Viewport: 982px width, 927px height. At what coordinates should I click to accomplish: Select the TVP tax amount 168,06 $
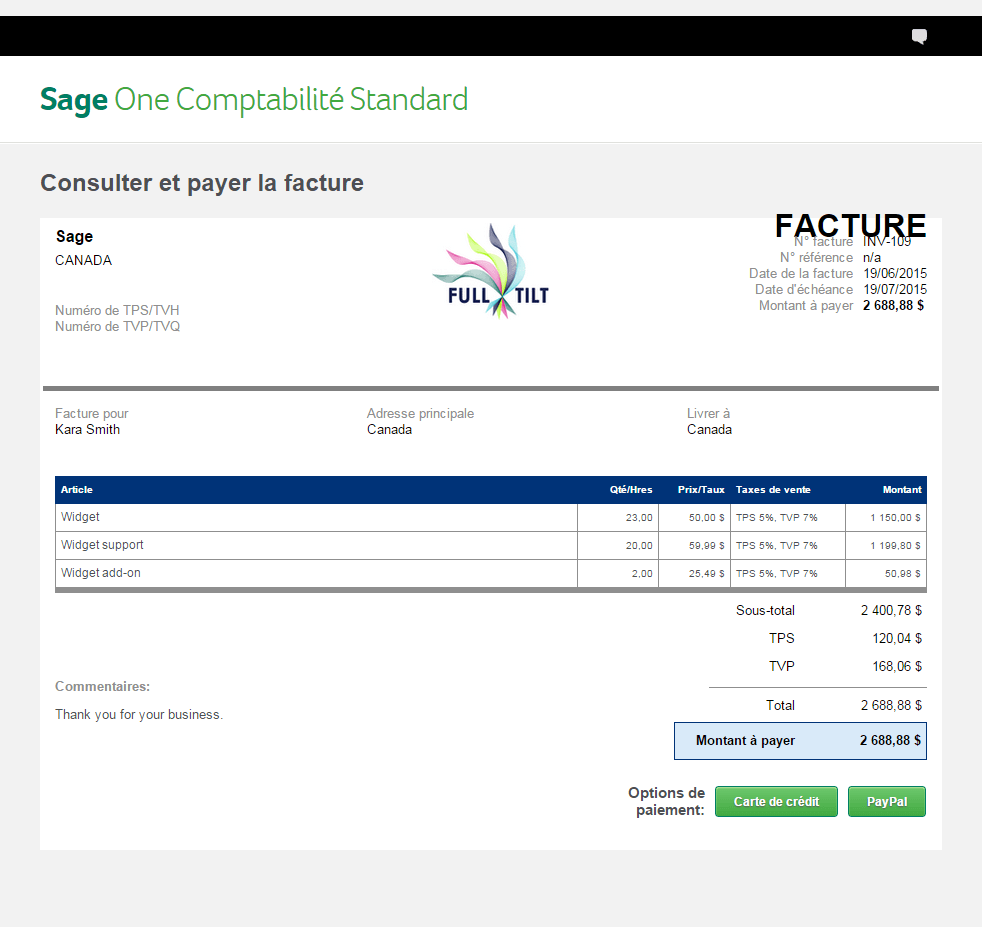pyautogui.click(x=897, y=666)
